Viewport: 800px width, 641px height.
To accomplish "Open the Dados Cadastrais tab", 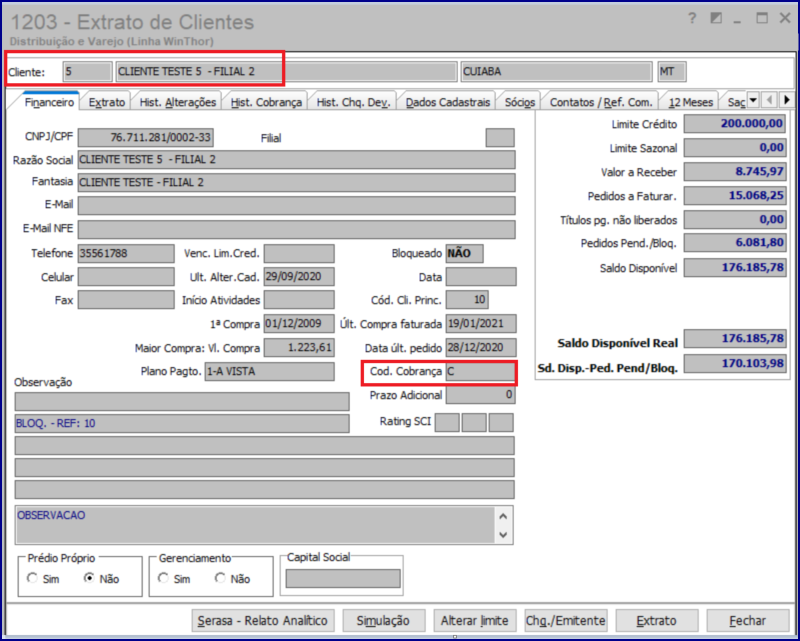I will 447,102.
